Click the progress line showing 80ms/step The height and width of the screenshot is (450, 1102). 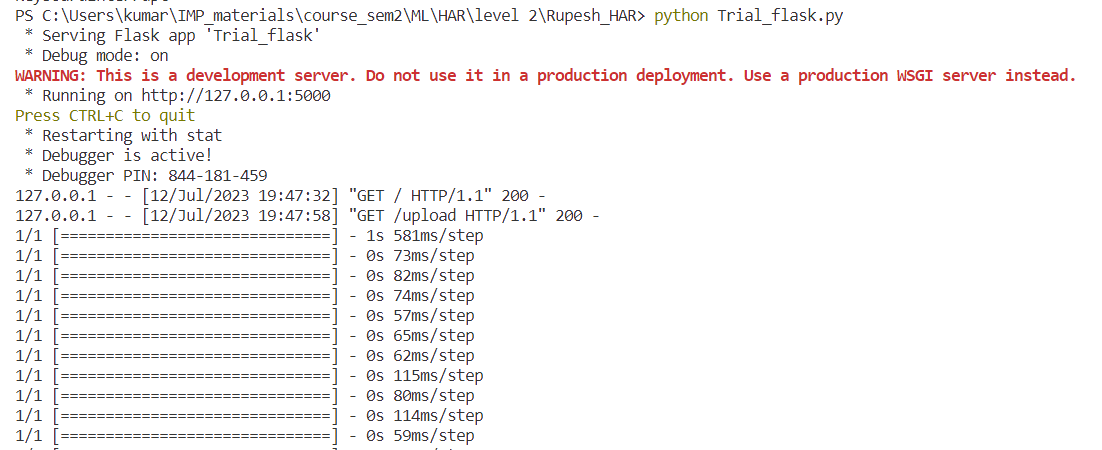245,396
